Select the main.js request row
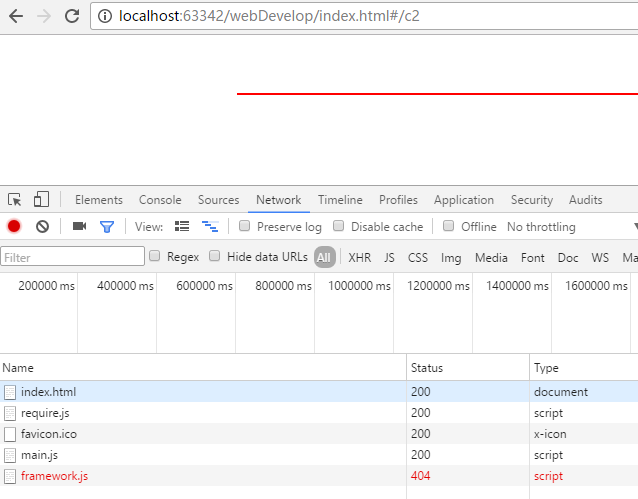 319,455
